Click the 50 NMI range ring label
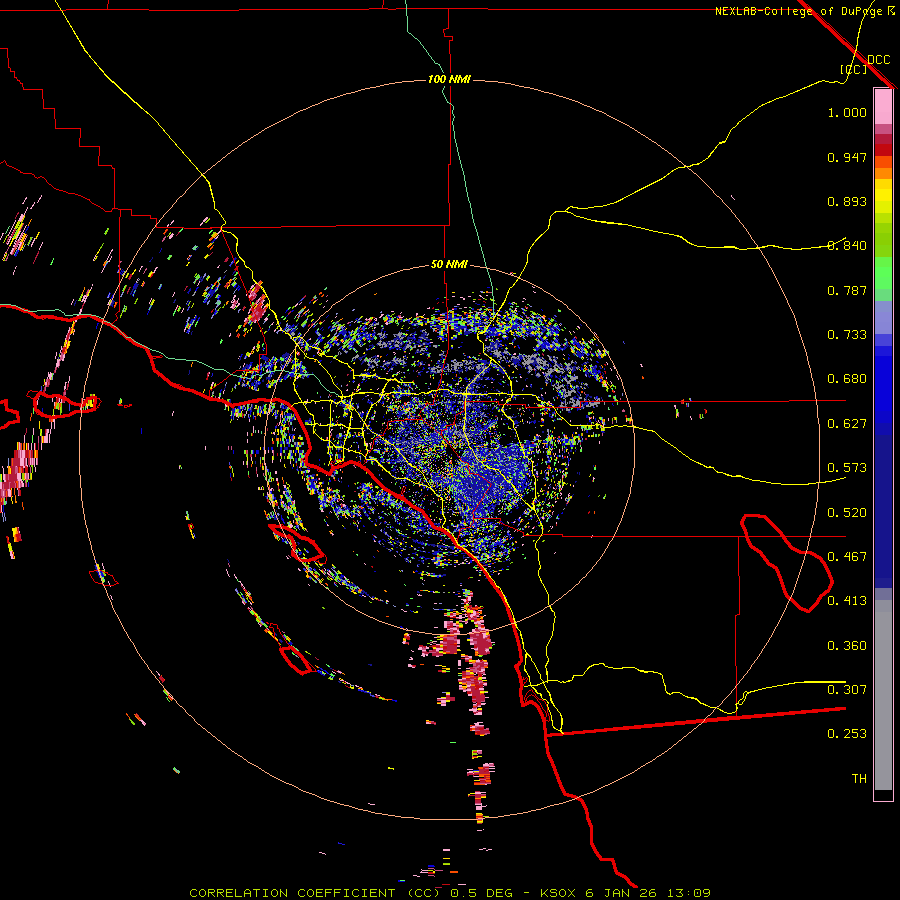This screenshot has height=900, width=900. [449, 265]
